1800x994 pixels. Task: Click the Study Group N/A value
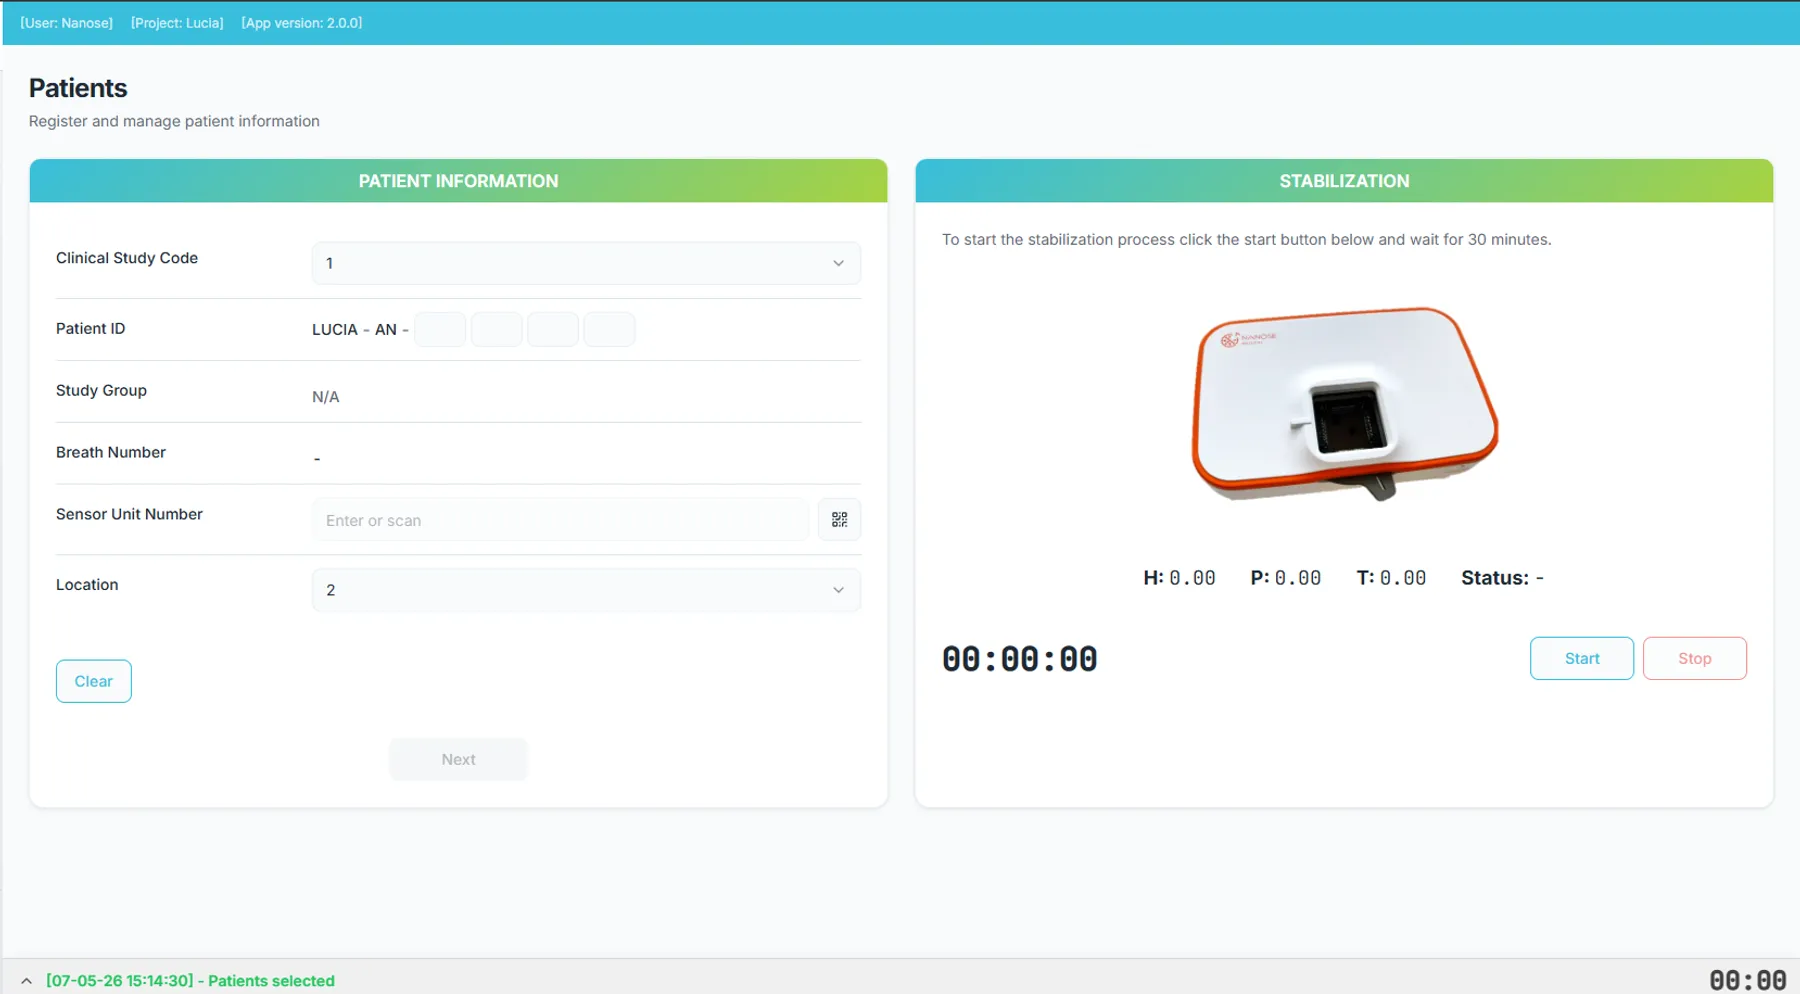click(326, 397)
